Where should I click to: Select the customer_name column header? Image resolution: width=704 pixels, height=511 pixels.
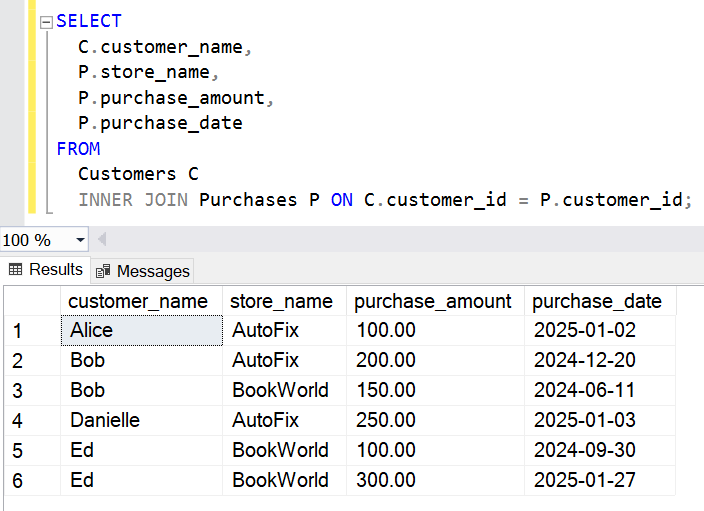(137, 301)
